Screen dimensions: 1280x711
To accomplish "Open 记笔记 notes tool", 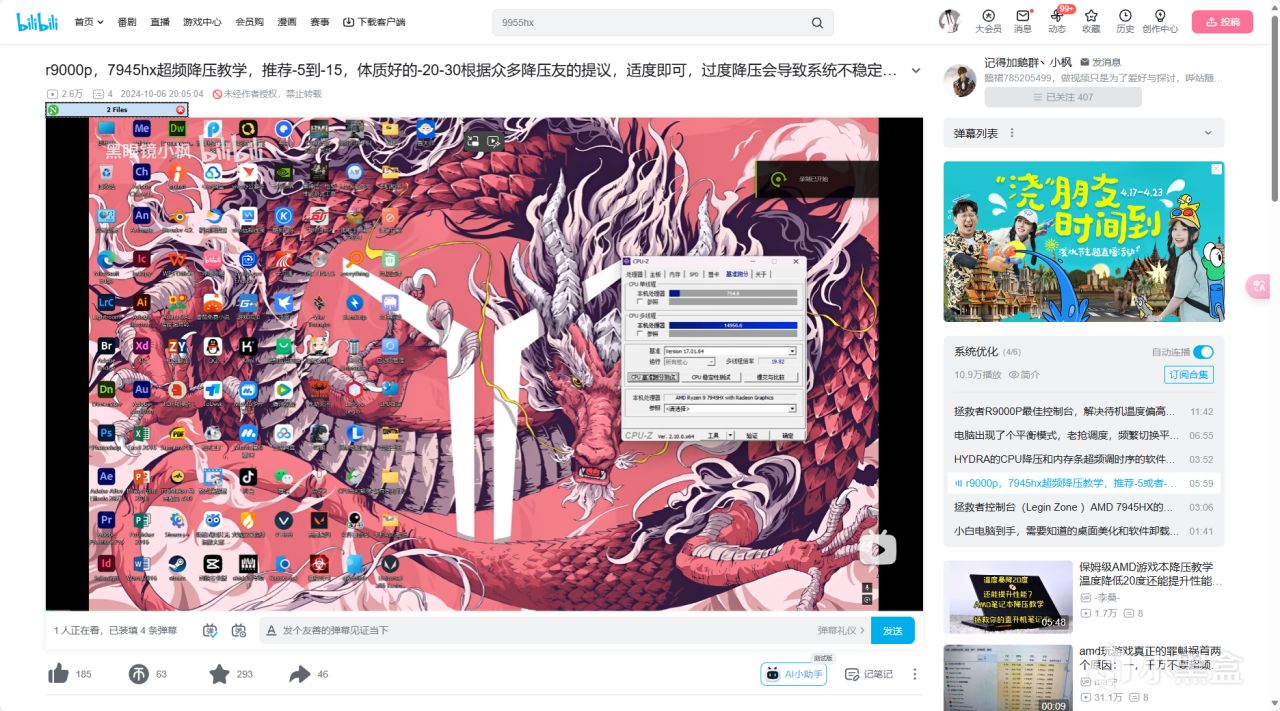I will 868,674.
